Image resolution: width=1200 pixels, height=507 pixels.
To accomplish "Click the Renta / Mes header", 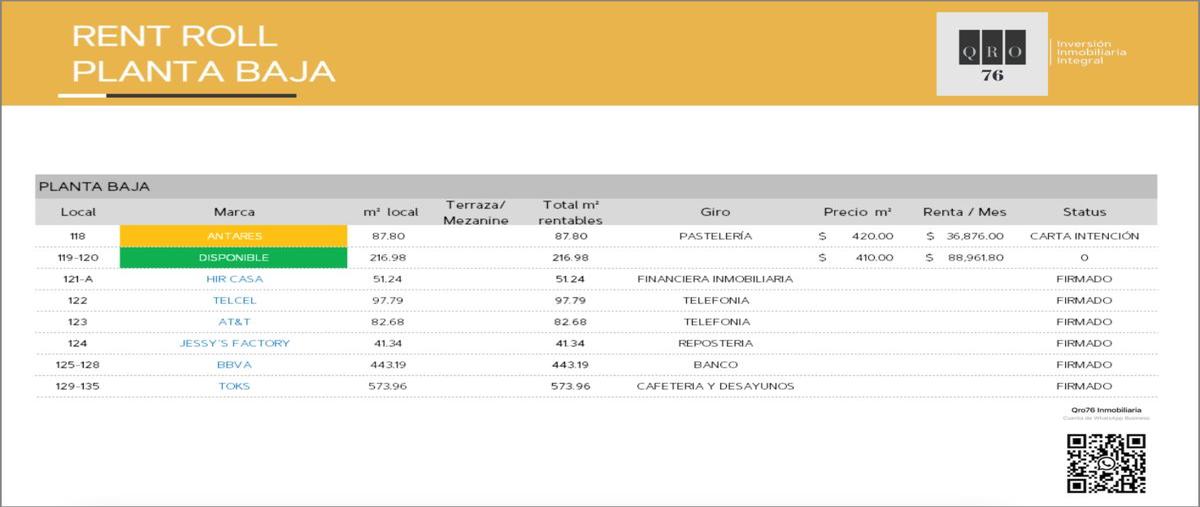I will [964, 212].
